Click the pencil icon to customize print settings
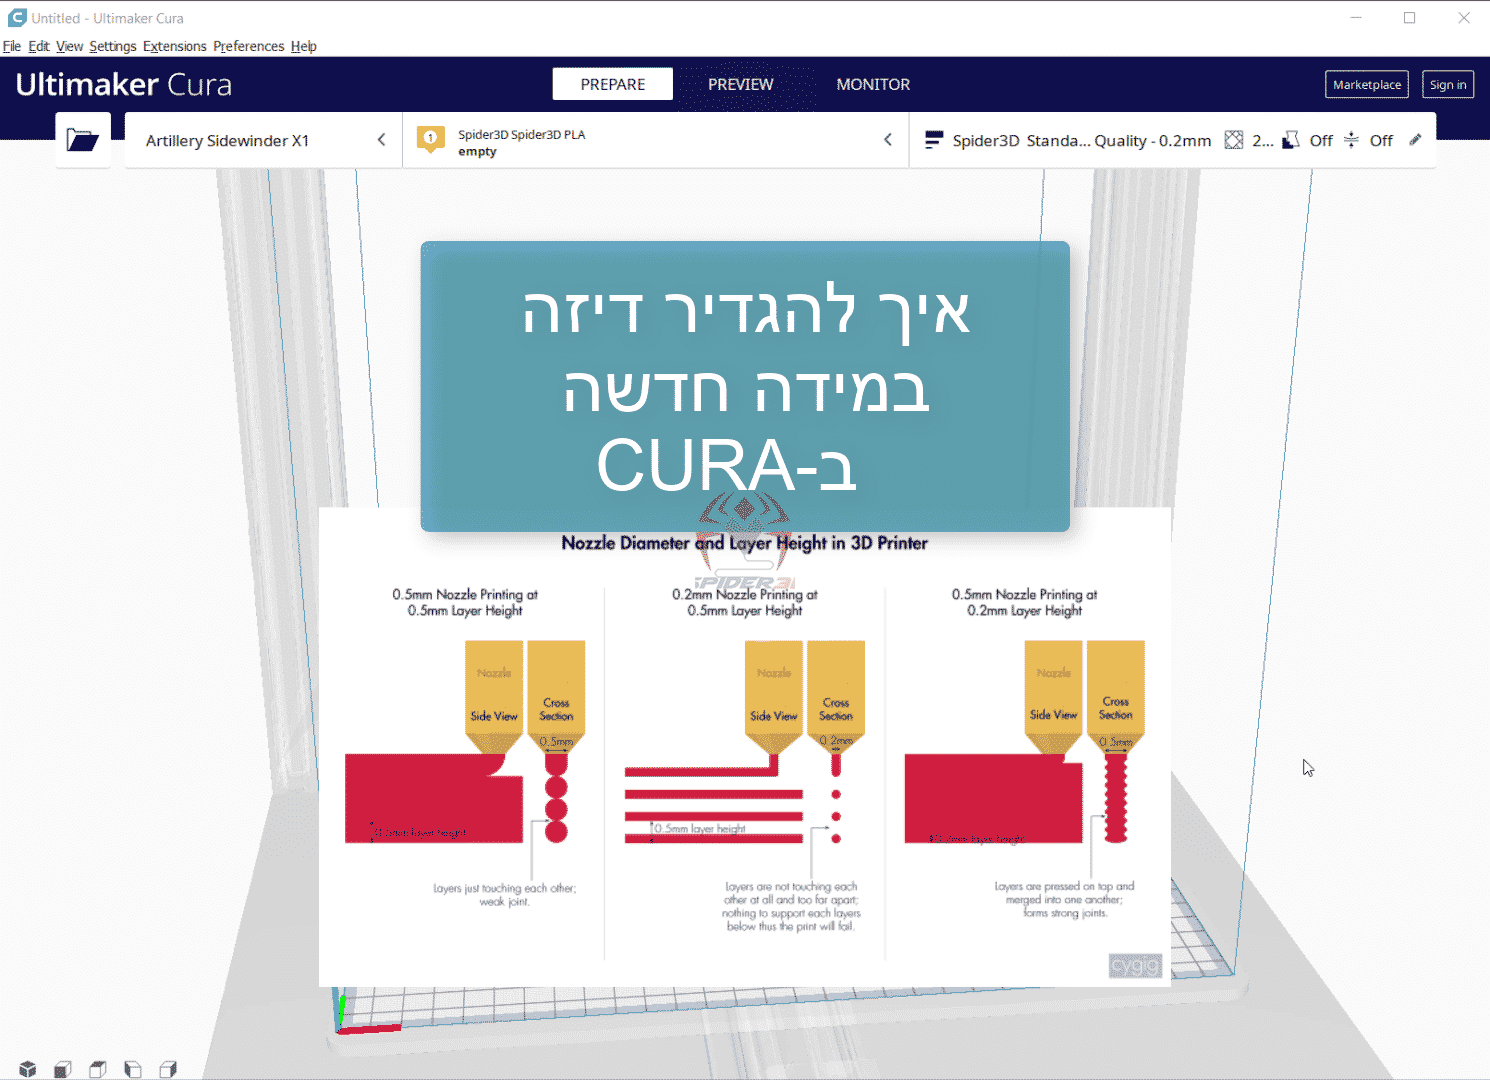This screenshot has height=1080, width=1490. pos(1415,140)
